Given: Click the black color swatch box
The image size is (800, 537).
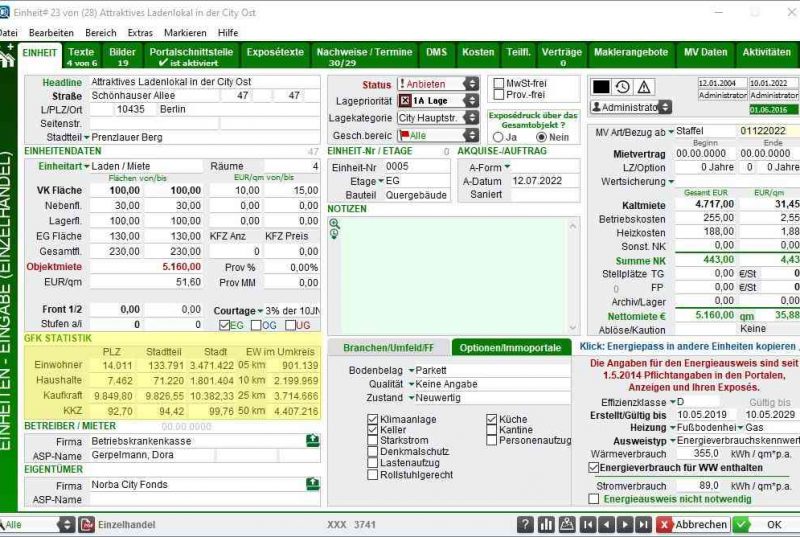Looking at the screenshot, I should [601, 87].
